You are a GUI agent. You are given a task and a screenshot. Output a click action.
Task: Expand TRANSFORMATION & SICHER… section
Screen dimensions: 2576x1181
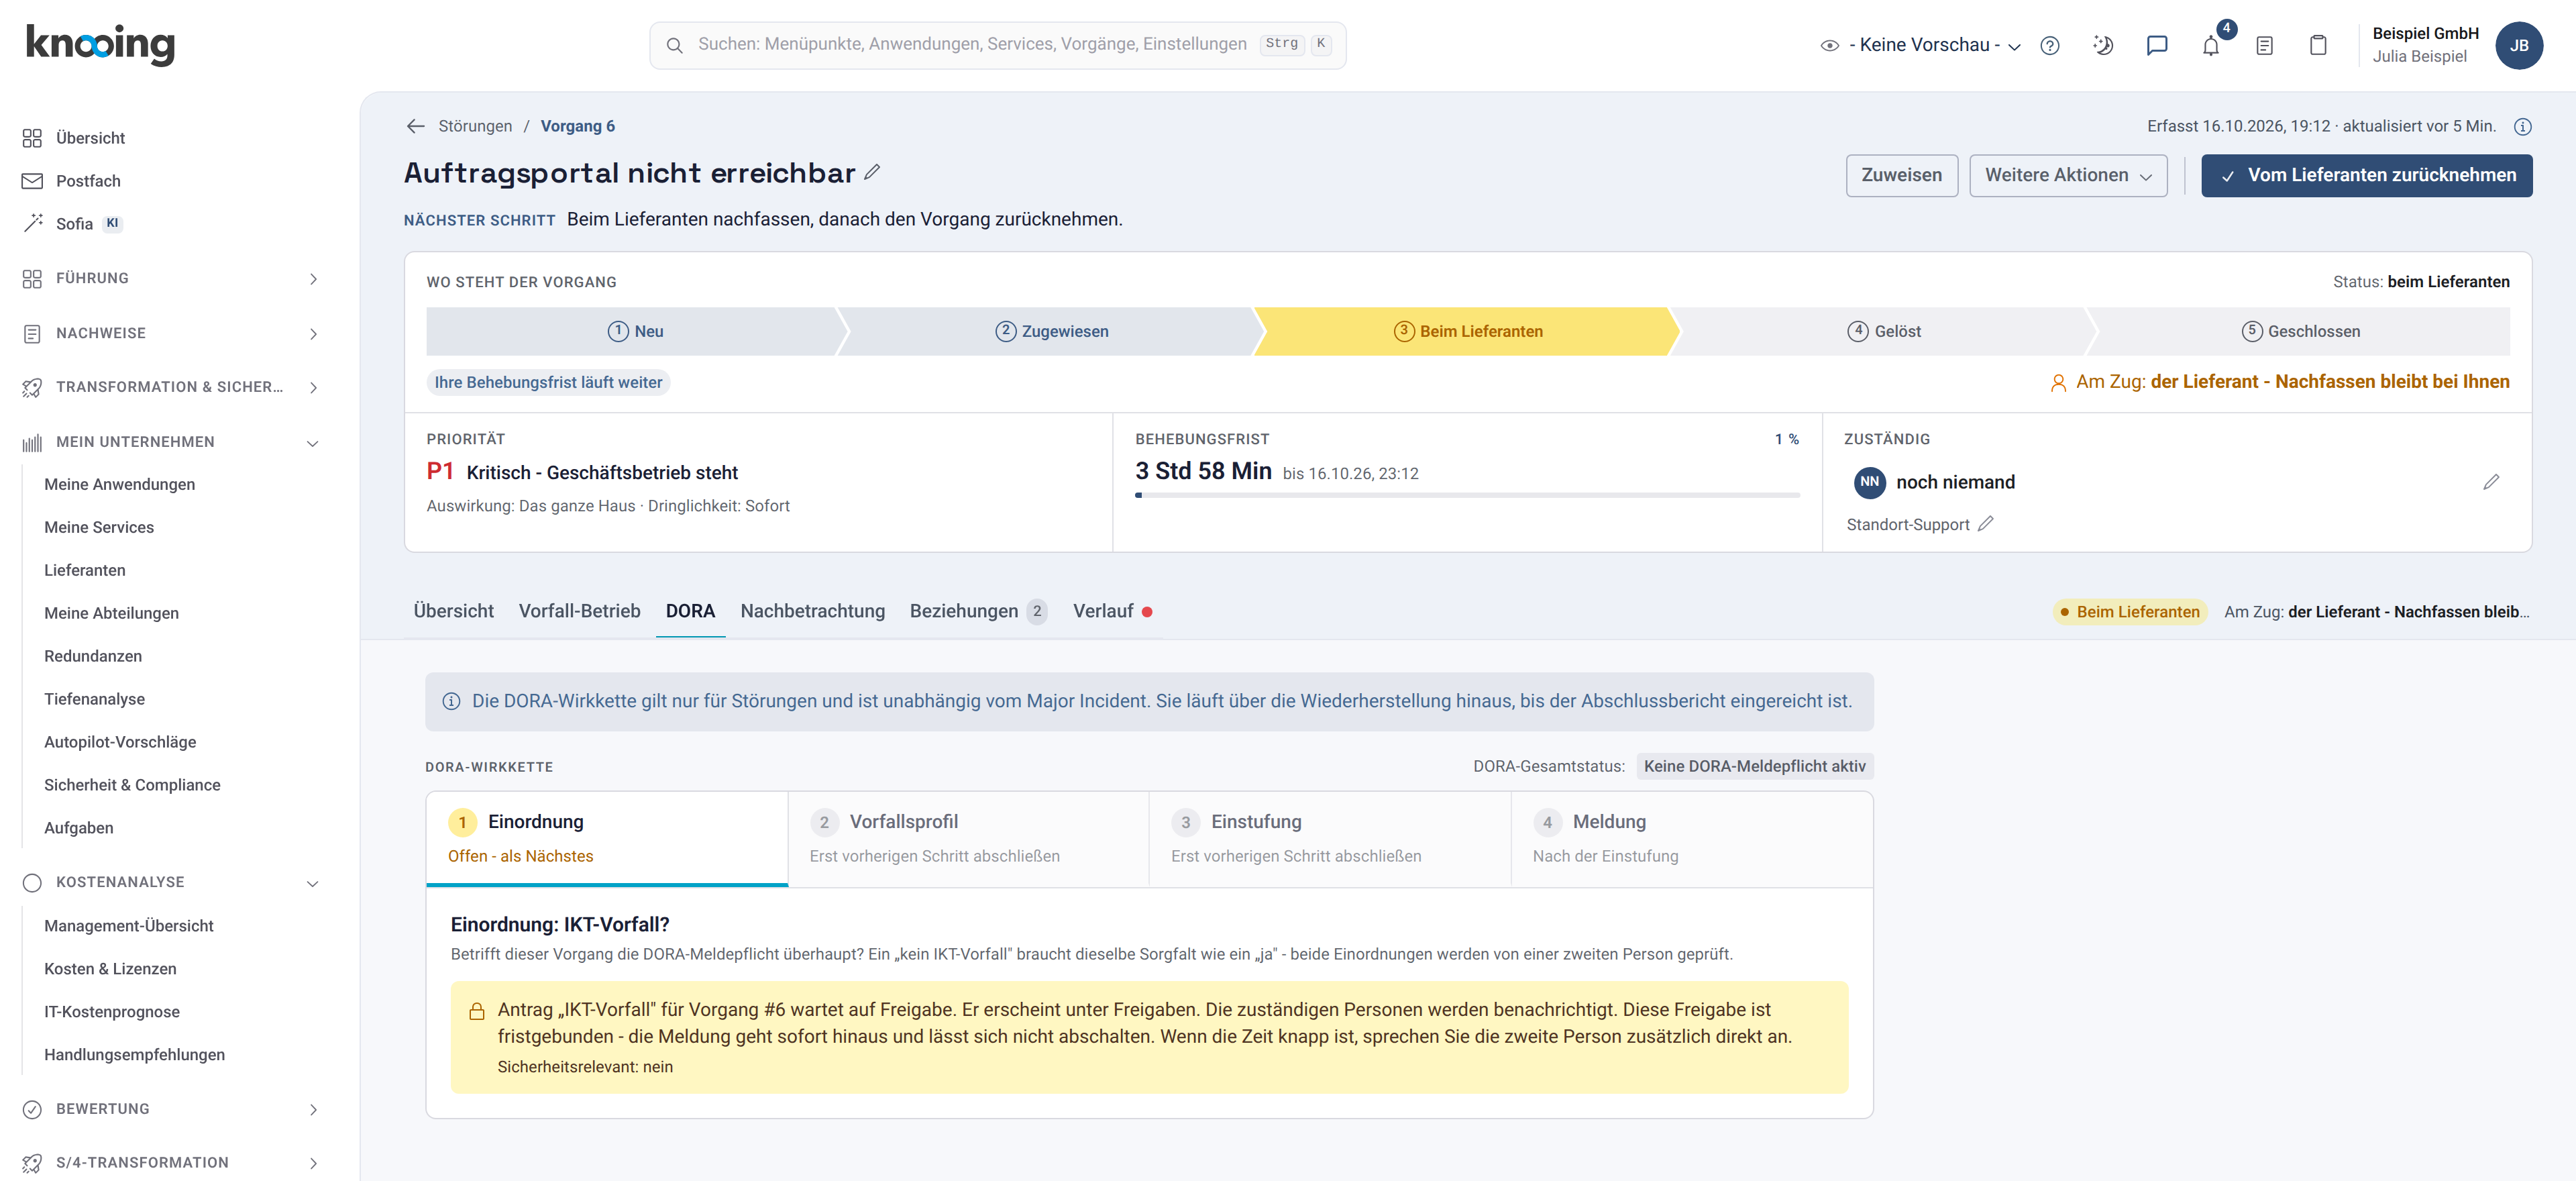[170, 387]
